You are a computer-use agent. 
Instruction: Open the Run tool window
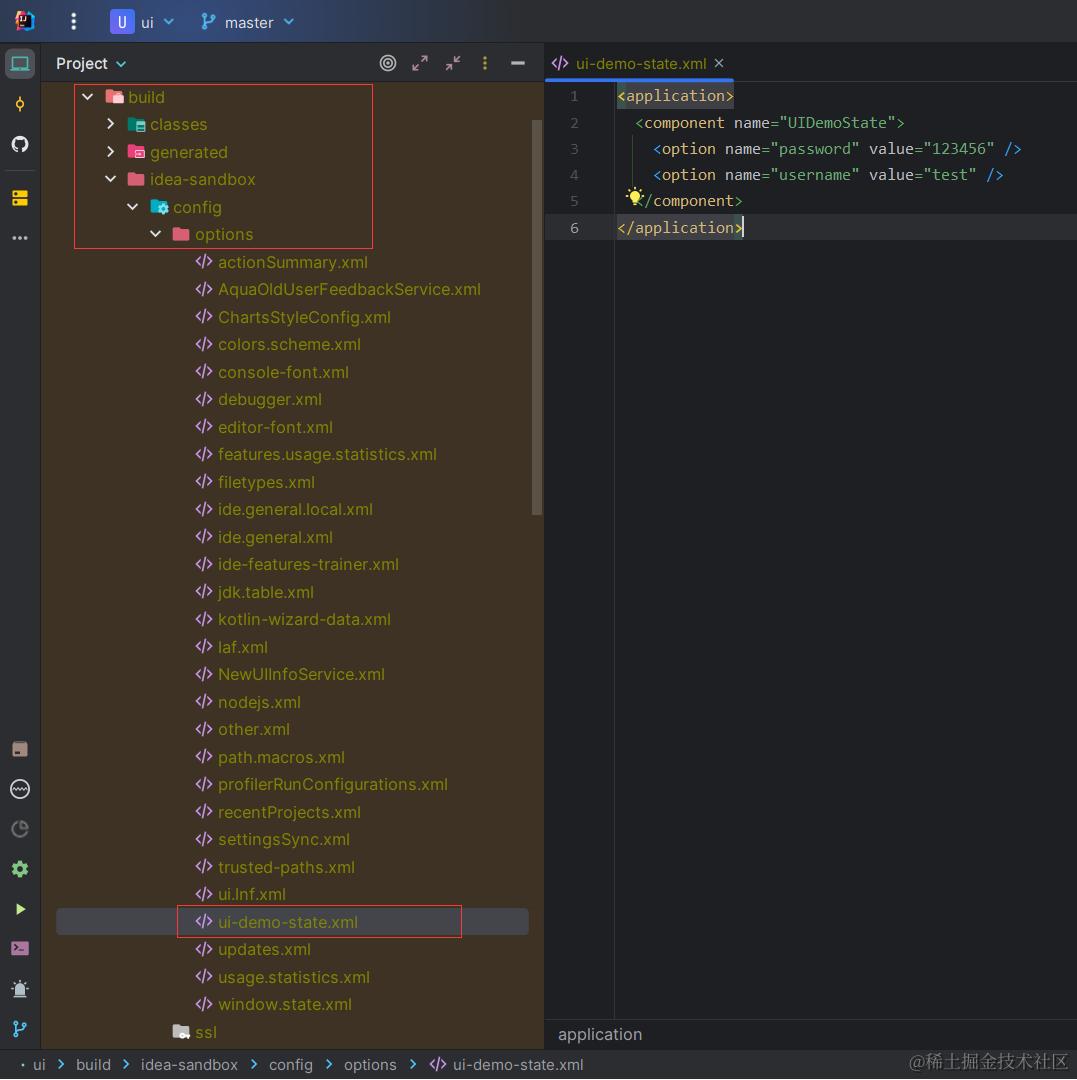pyautogui.click(x=20, y=909)
